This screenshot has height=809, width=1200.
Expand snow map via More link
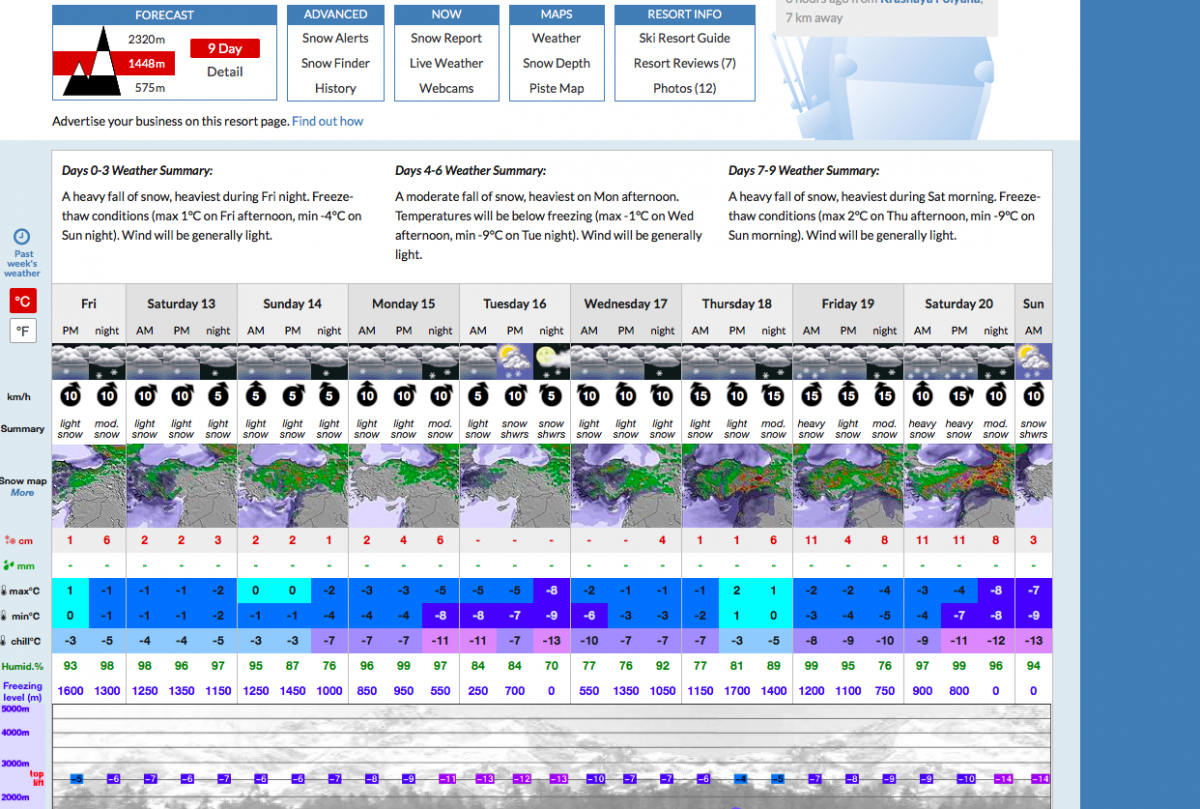click(x=22, y=493)
